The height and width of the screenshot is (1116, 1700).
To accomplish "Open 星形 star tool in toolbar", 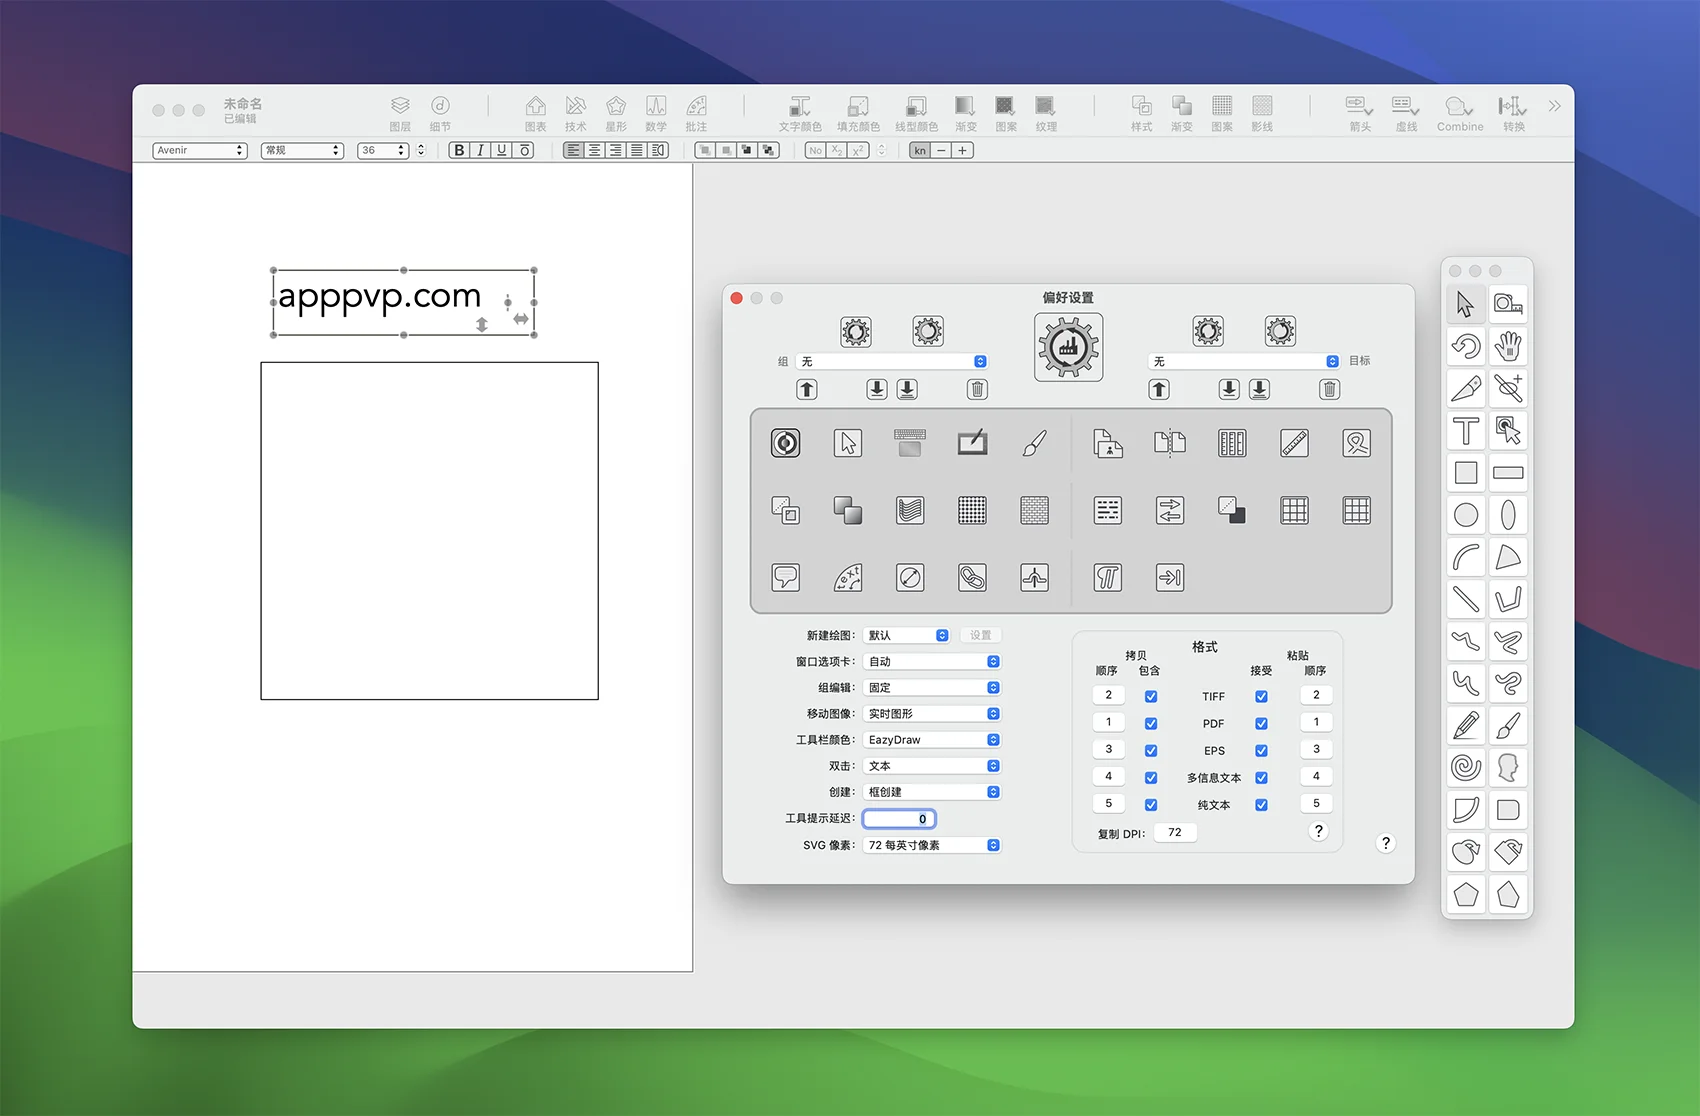I will coord(616,114).
